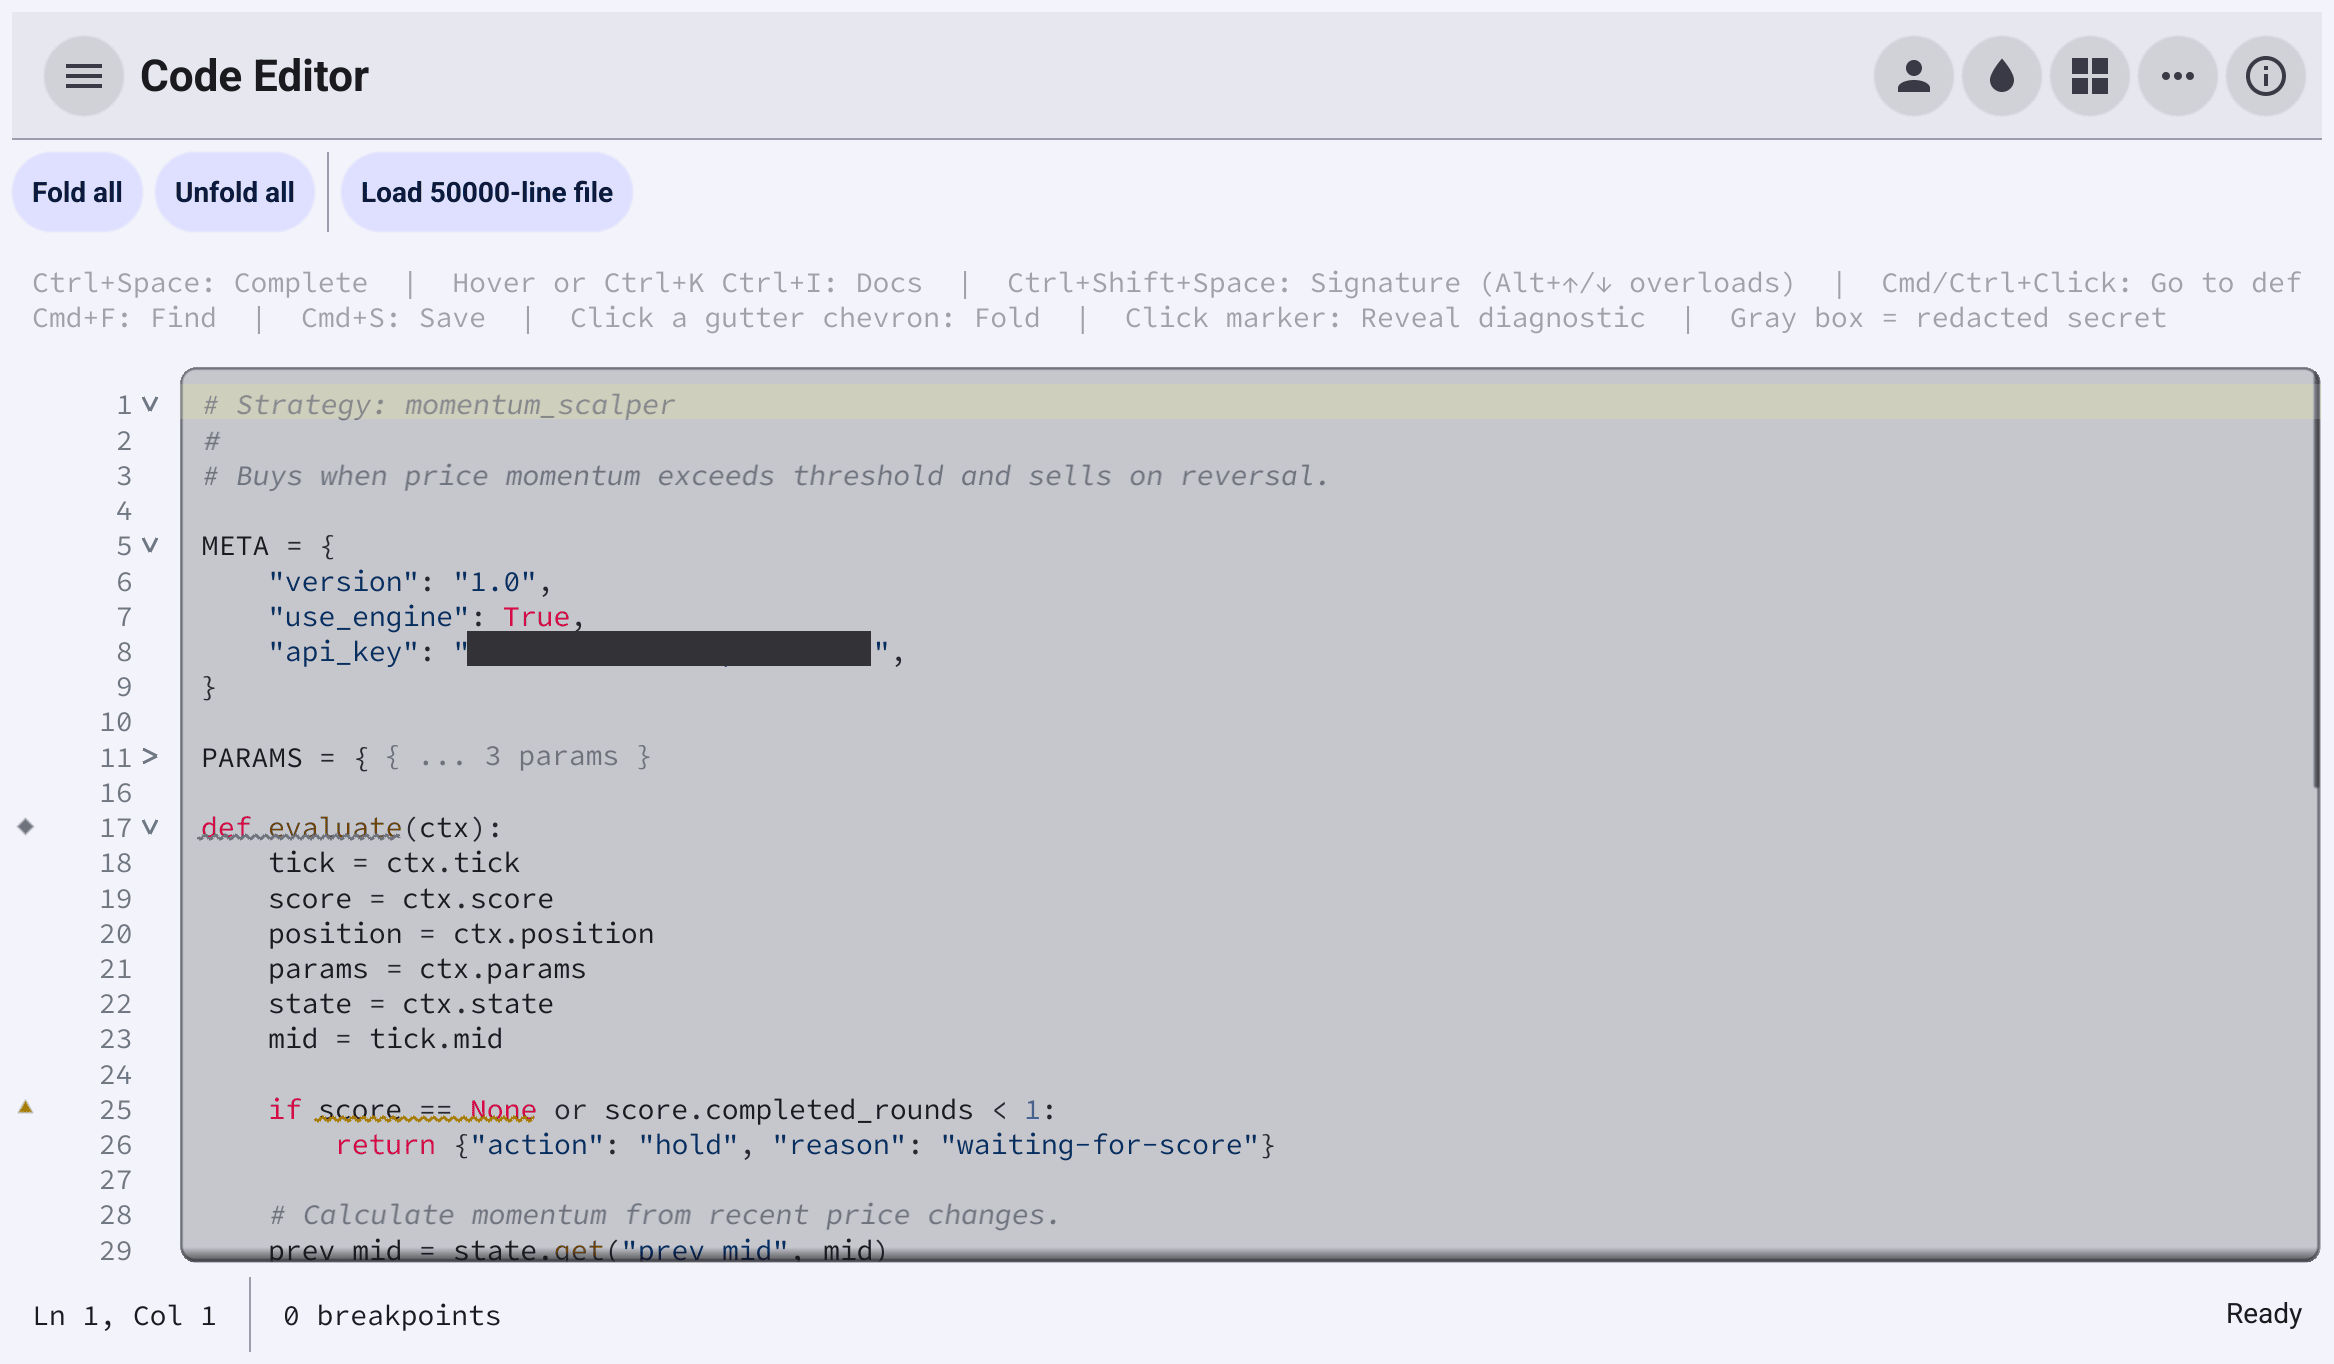2334x1364 pixels.
Task: Click the water drop theme icon
Action: click(x=2002, y=76)
